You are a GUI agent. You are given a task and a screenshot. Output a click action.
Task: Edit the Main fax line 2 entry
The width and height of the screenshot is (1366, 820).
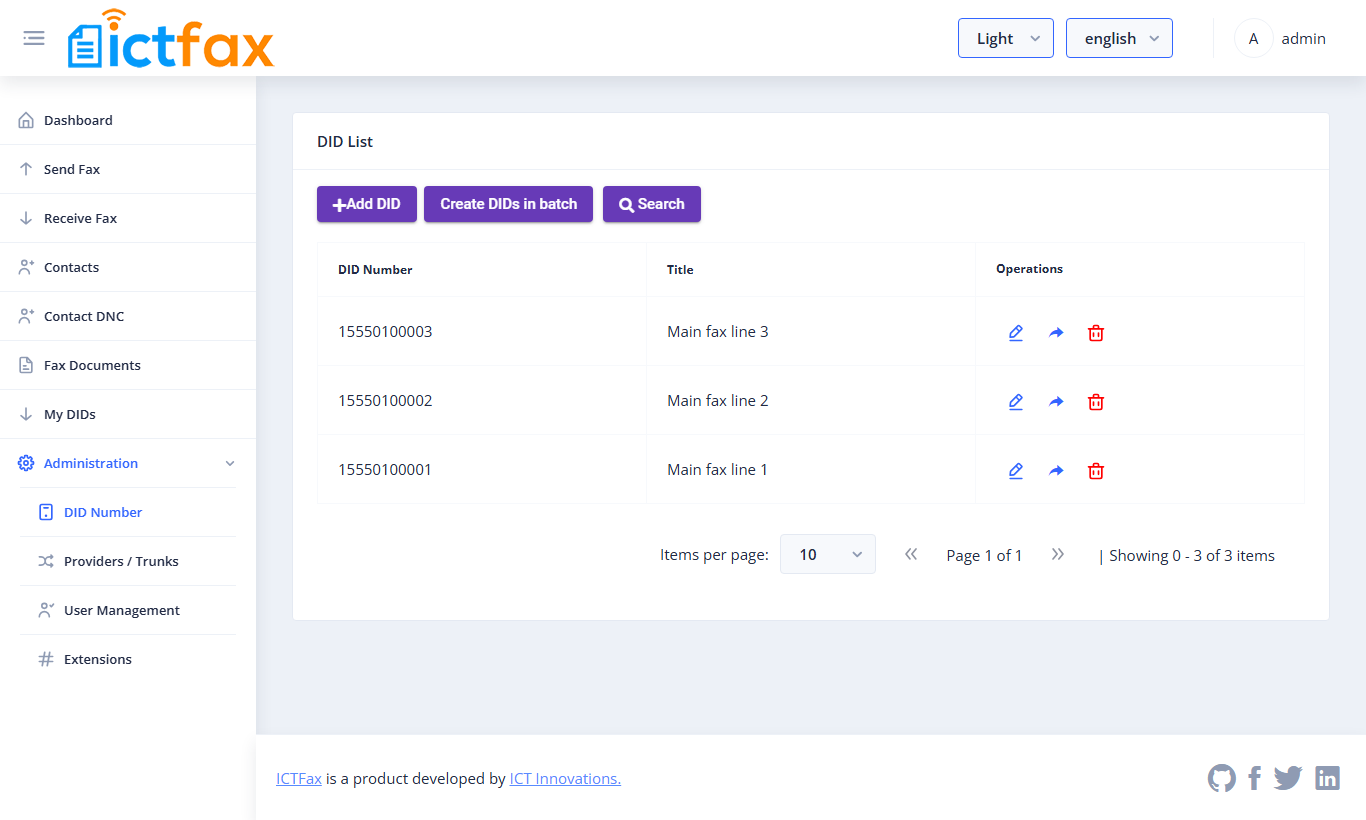point(1016,402)
